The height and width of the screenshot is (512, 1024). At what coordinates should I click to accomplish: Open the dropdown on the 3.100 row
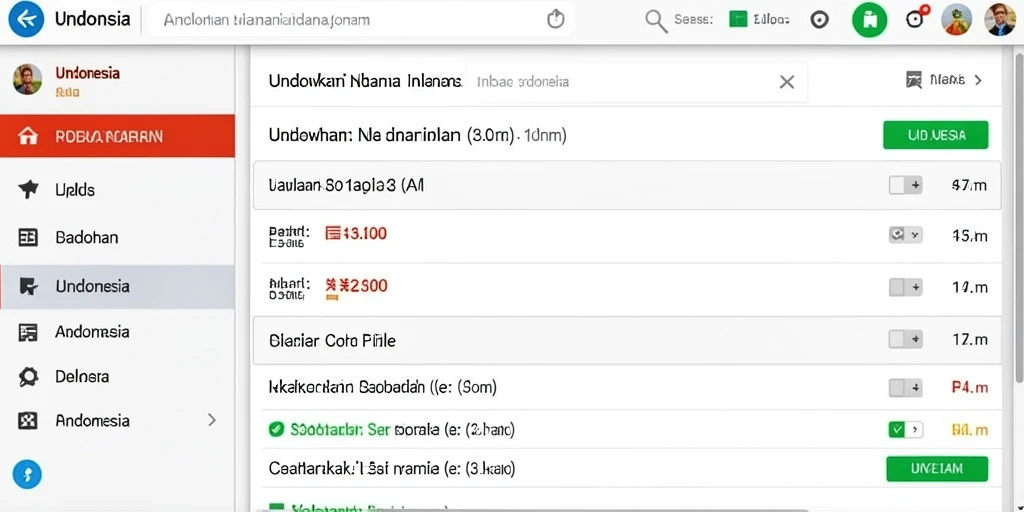(x=905, y=234)
